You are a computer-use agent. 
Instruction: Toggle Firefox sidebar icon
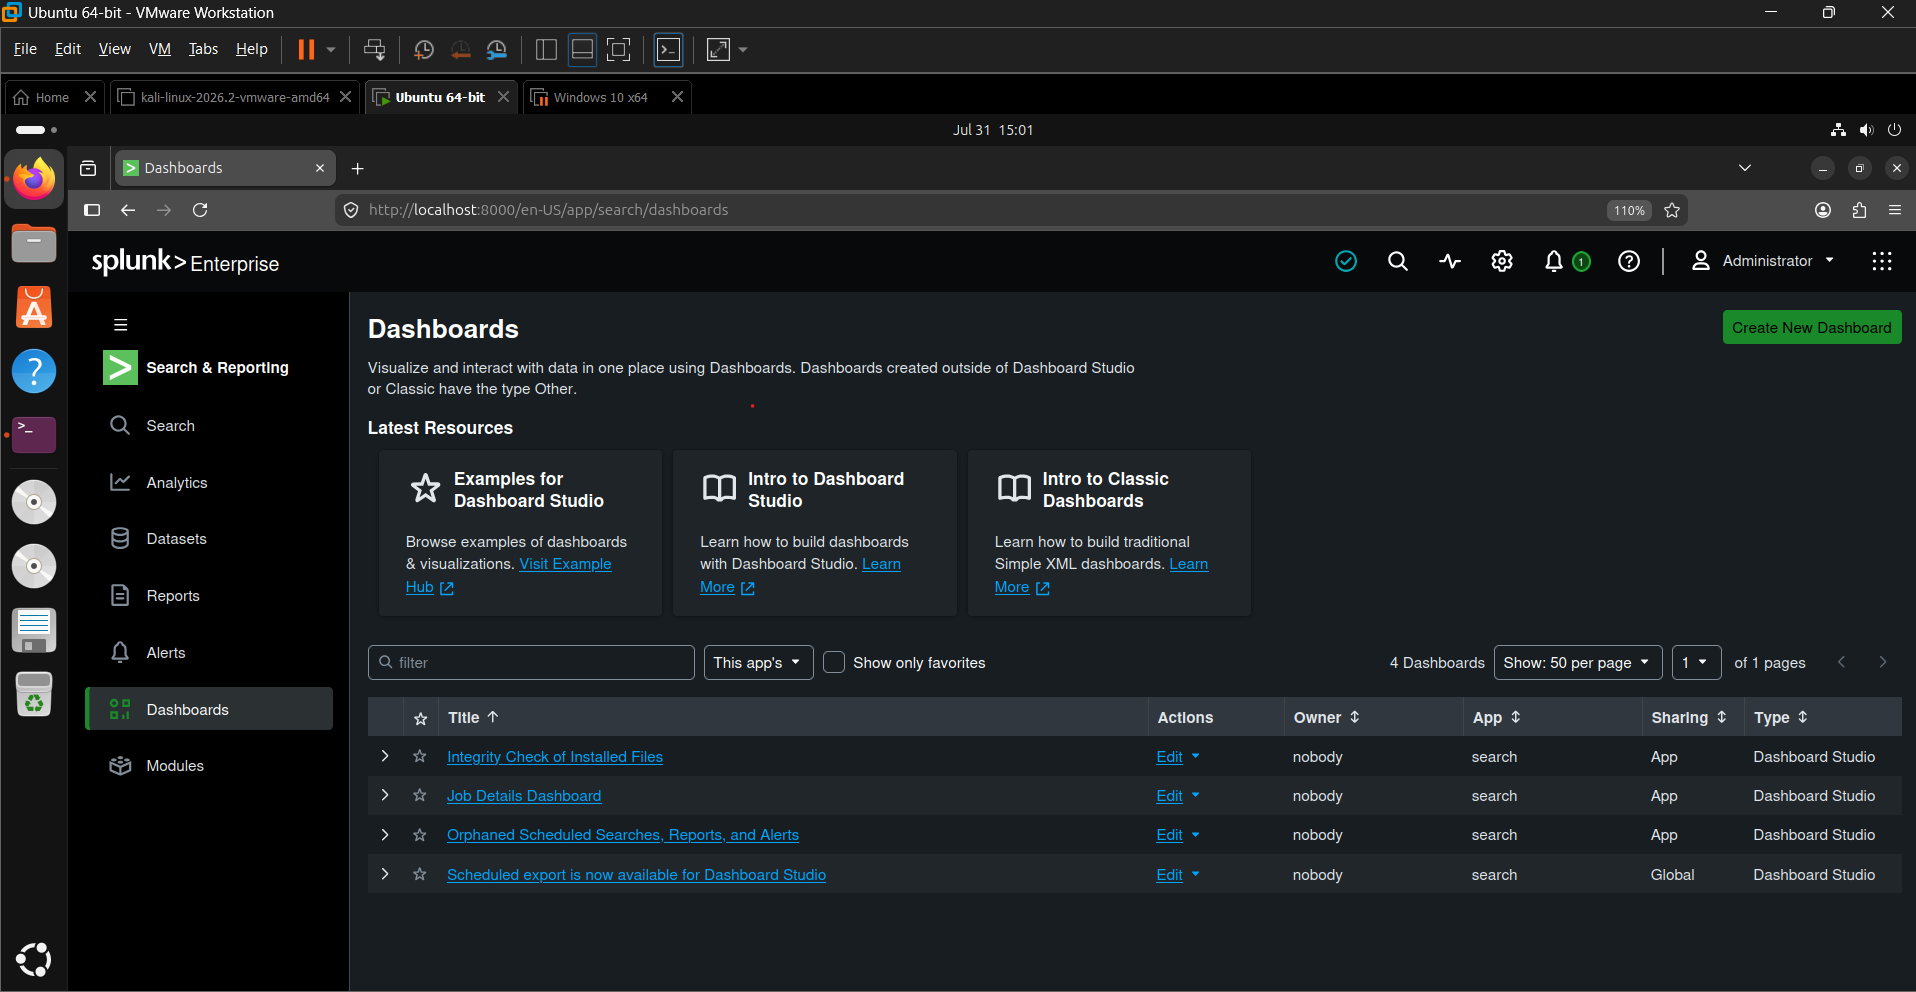(x=92, y=210)
